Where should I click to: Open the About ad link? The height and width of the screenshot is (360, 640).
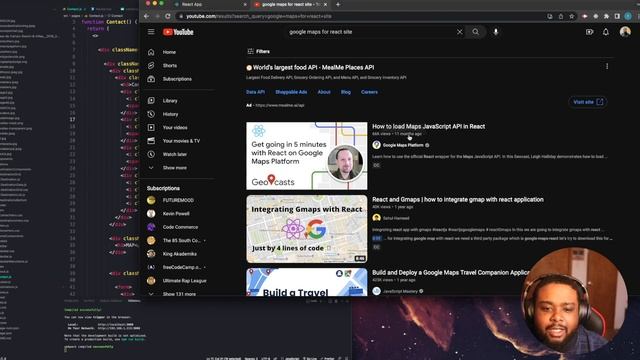click(324, 92)
